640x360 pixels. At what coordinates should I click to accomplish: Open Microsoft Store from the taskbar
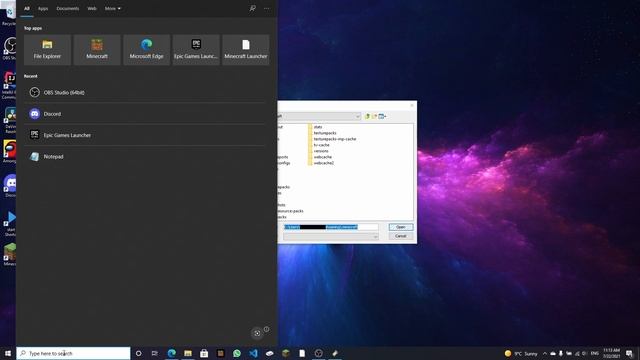(204, 353)
